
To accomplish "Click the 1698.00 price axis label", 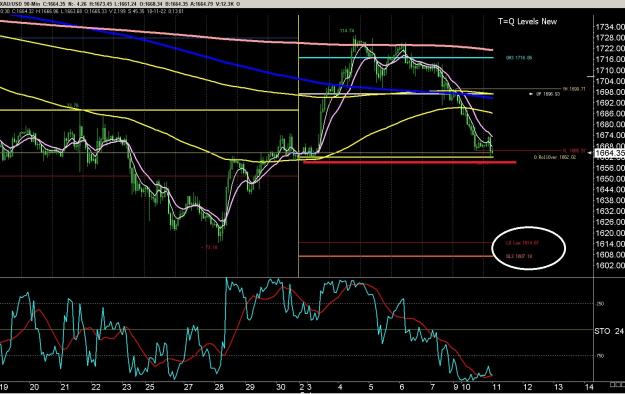I will (609, 92).
